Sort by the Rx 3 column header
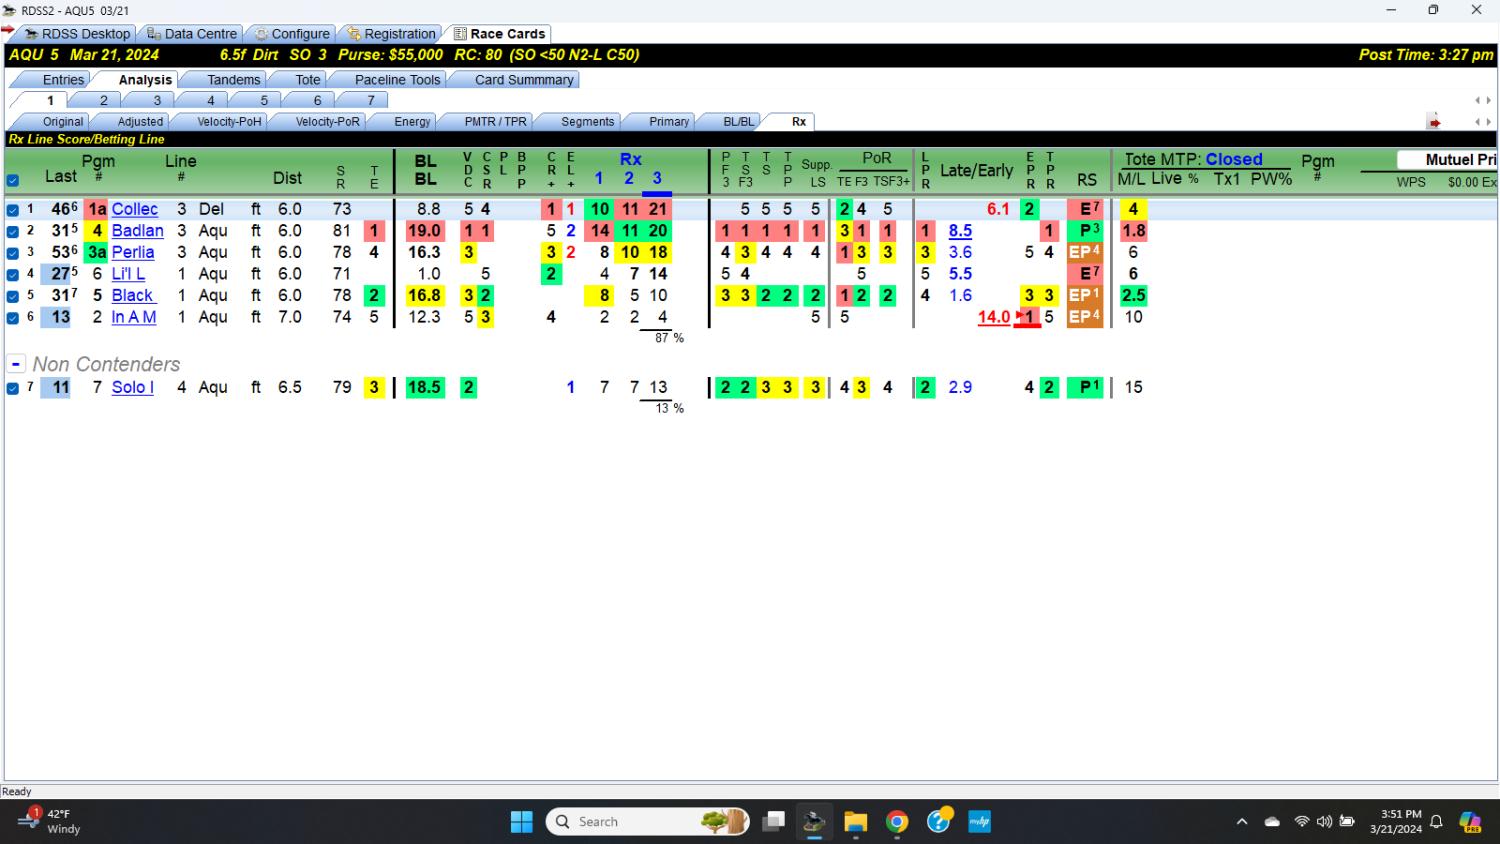 point(657,178)
